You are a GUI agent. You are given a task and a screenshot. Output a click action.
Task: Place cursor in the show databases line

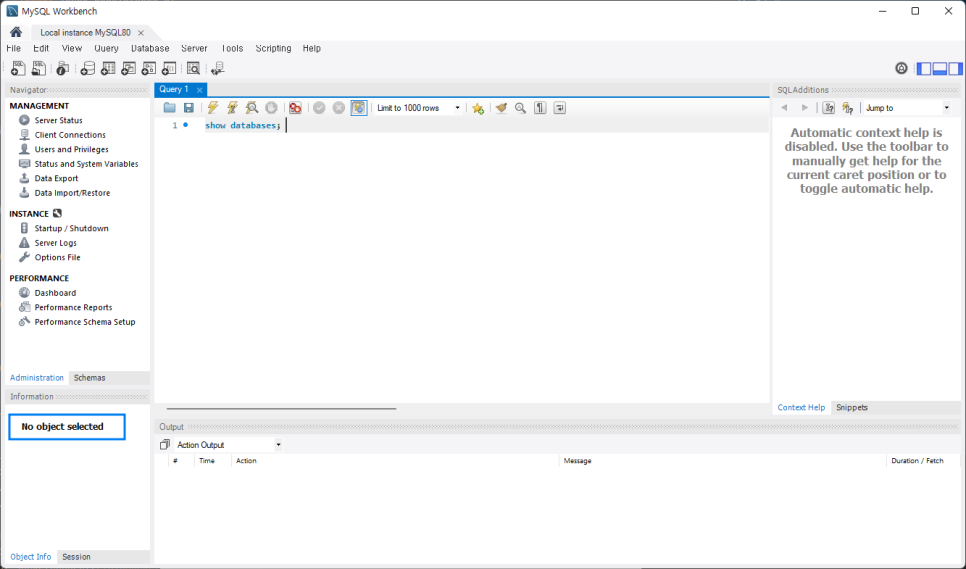click(x=243, y=126)
